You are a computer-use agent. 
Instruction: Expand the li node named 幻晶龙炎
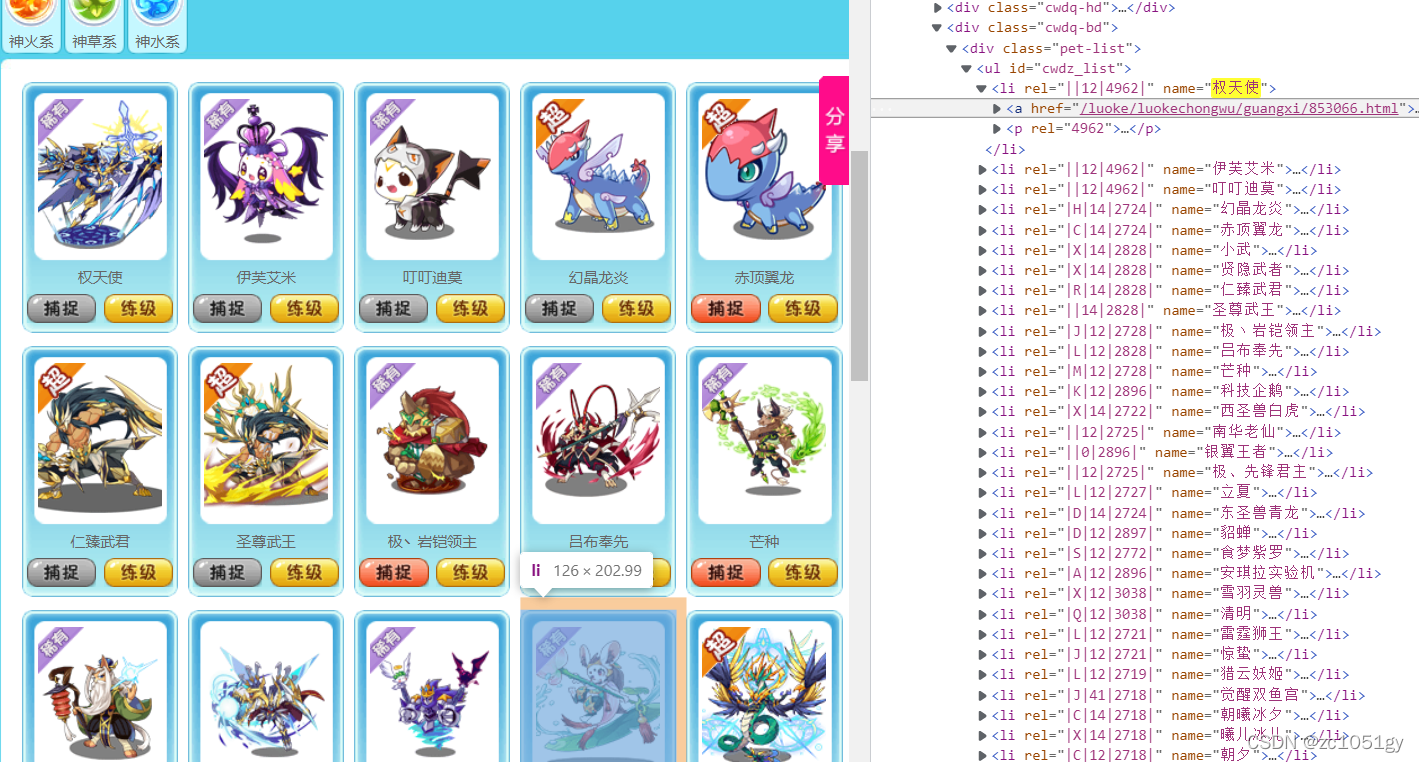982,209
